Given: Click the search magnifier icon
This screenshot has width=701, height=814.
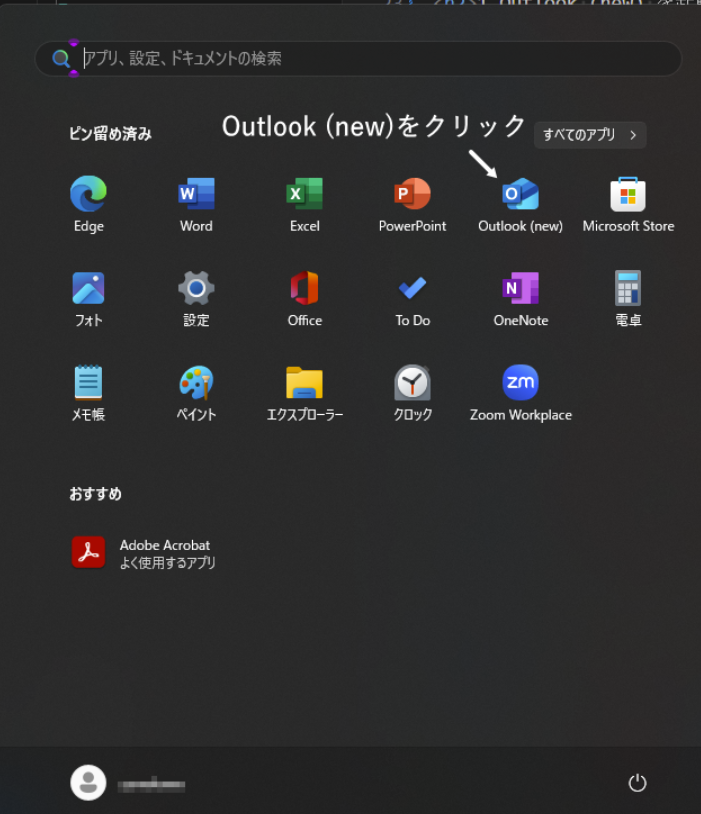Looking at the screenshot, I should pyautogui.click(x=61, y=59).
